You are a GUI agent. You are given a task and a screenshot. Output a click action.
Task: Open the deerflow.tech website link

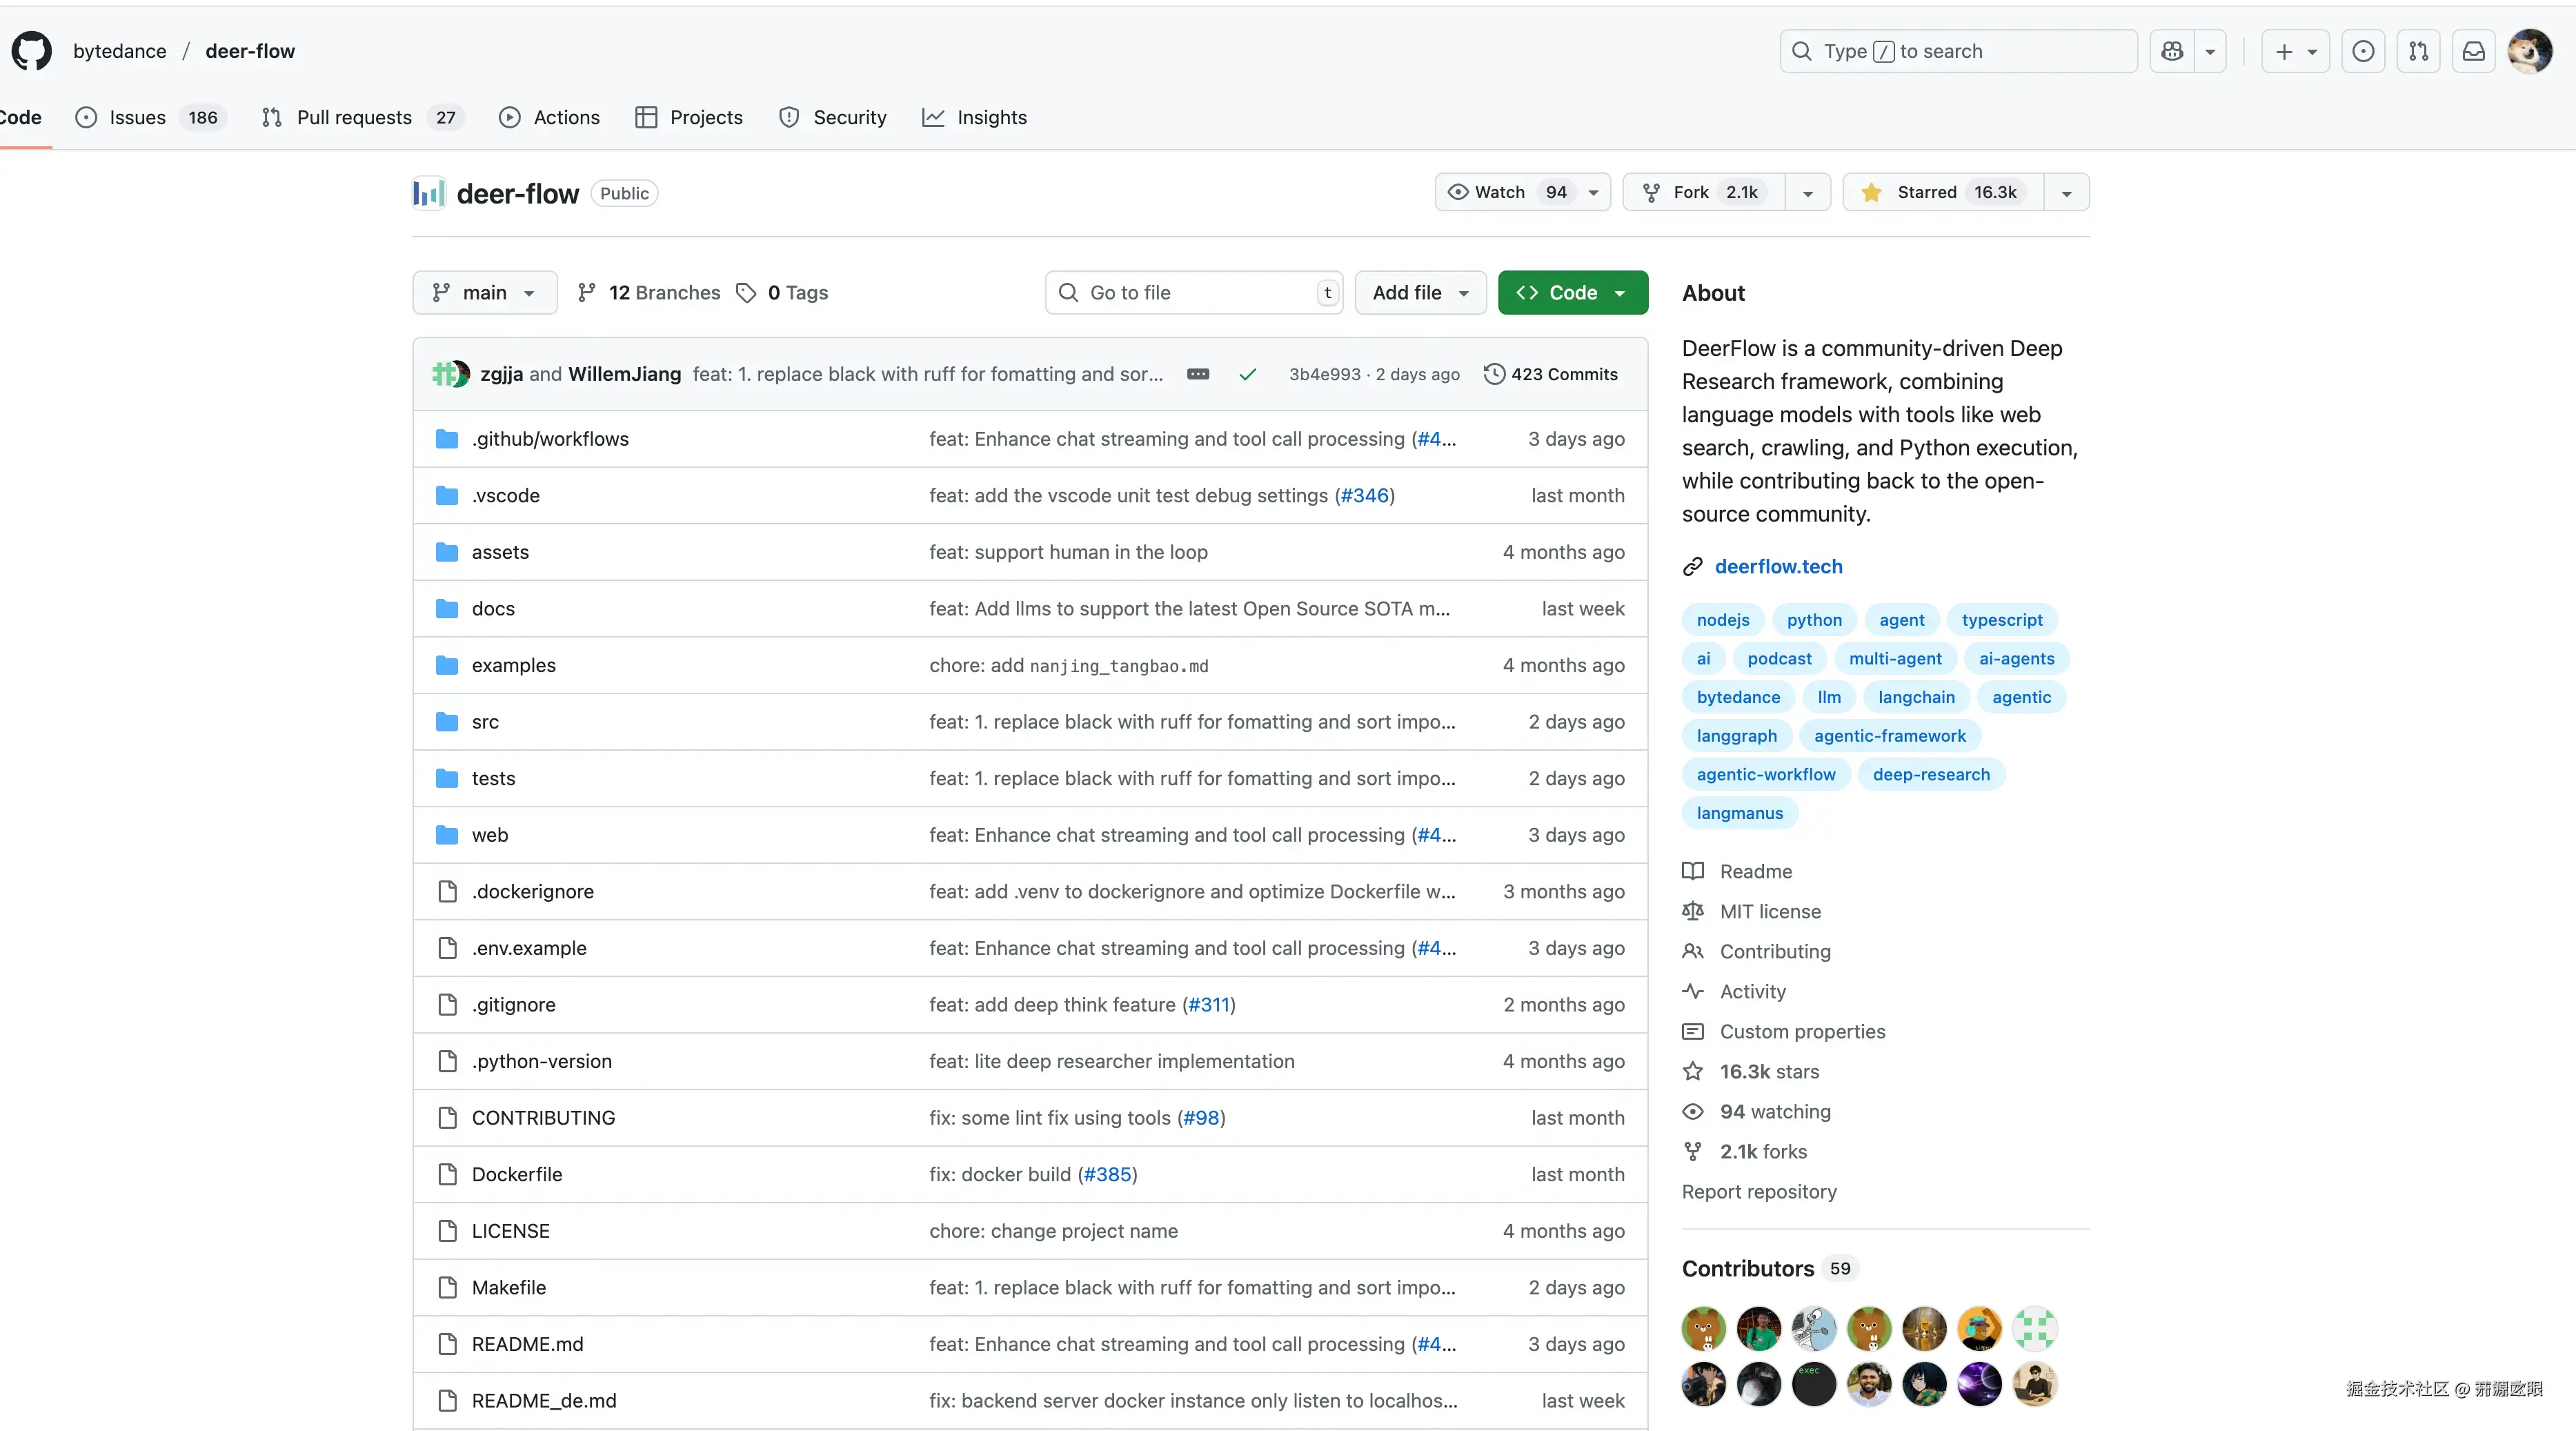(x=1778, y=567)
